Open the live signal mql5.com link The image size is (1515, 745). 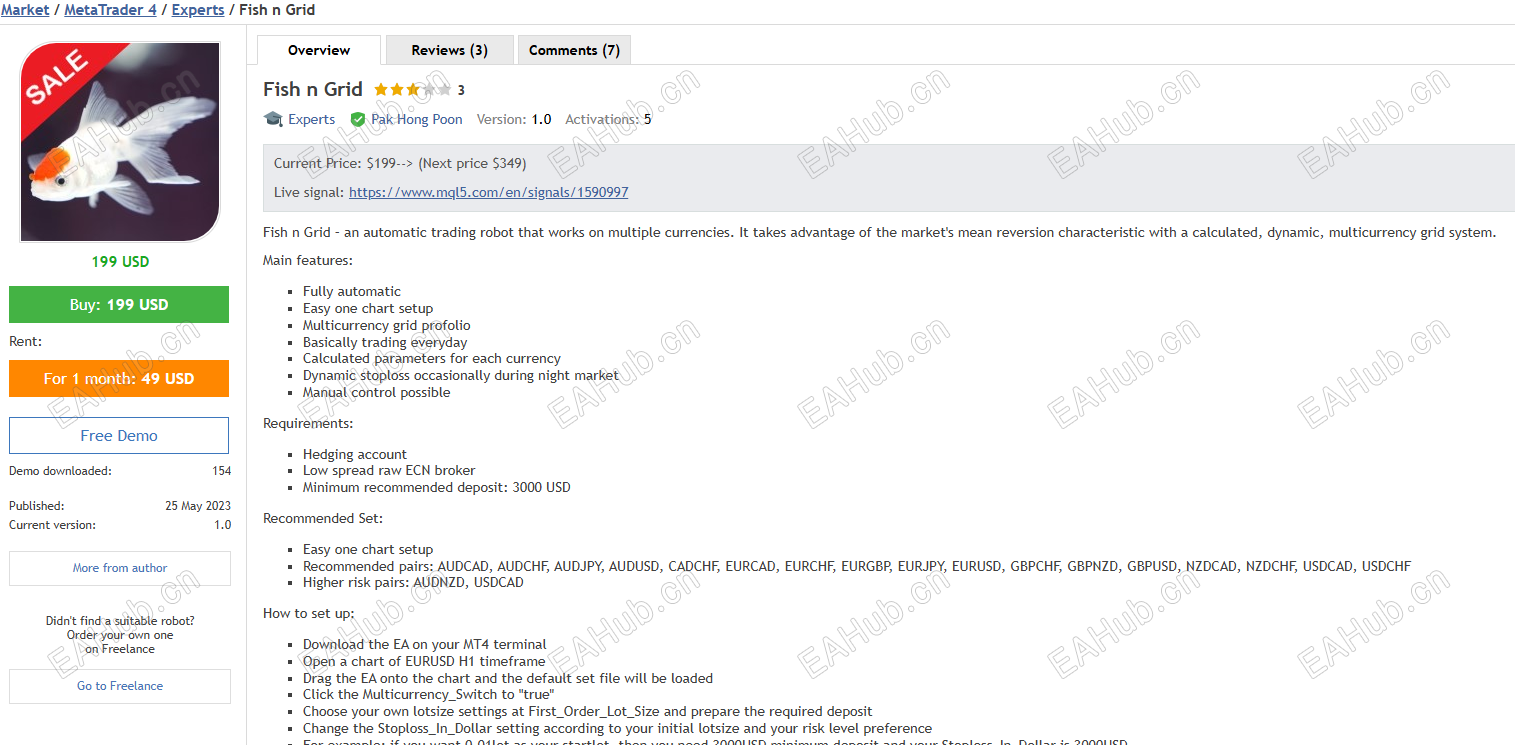point(488,191)
